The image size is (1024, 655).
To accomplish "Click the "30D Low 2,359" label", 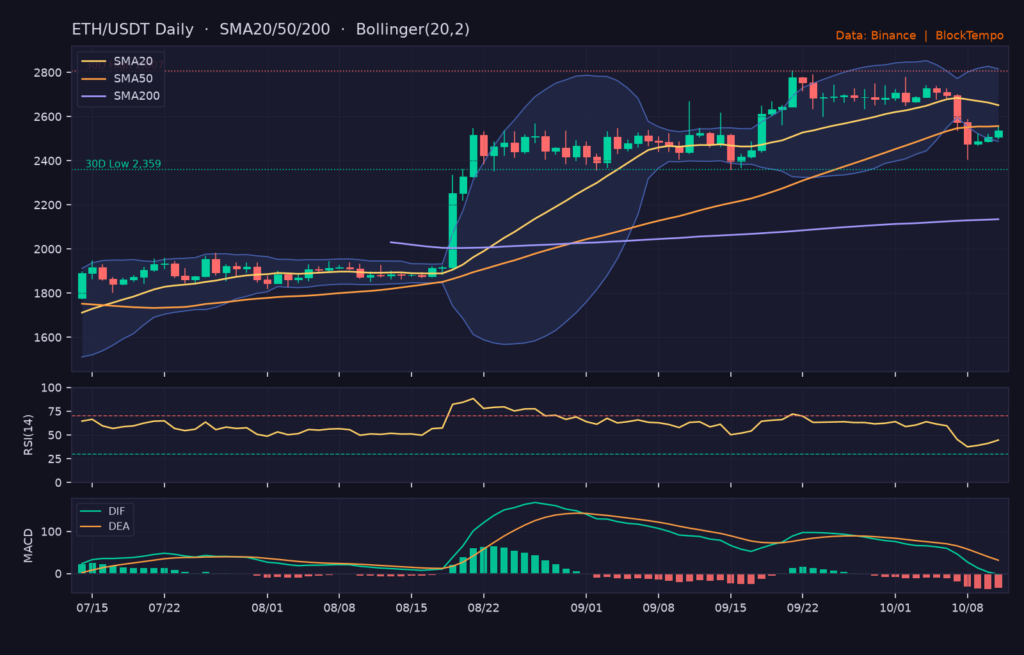I will [x=123, y=163].
